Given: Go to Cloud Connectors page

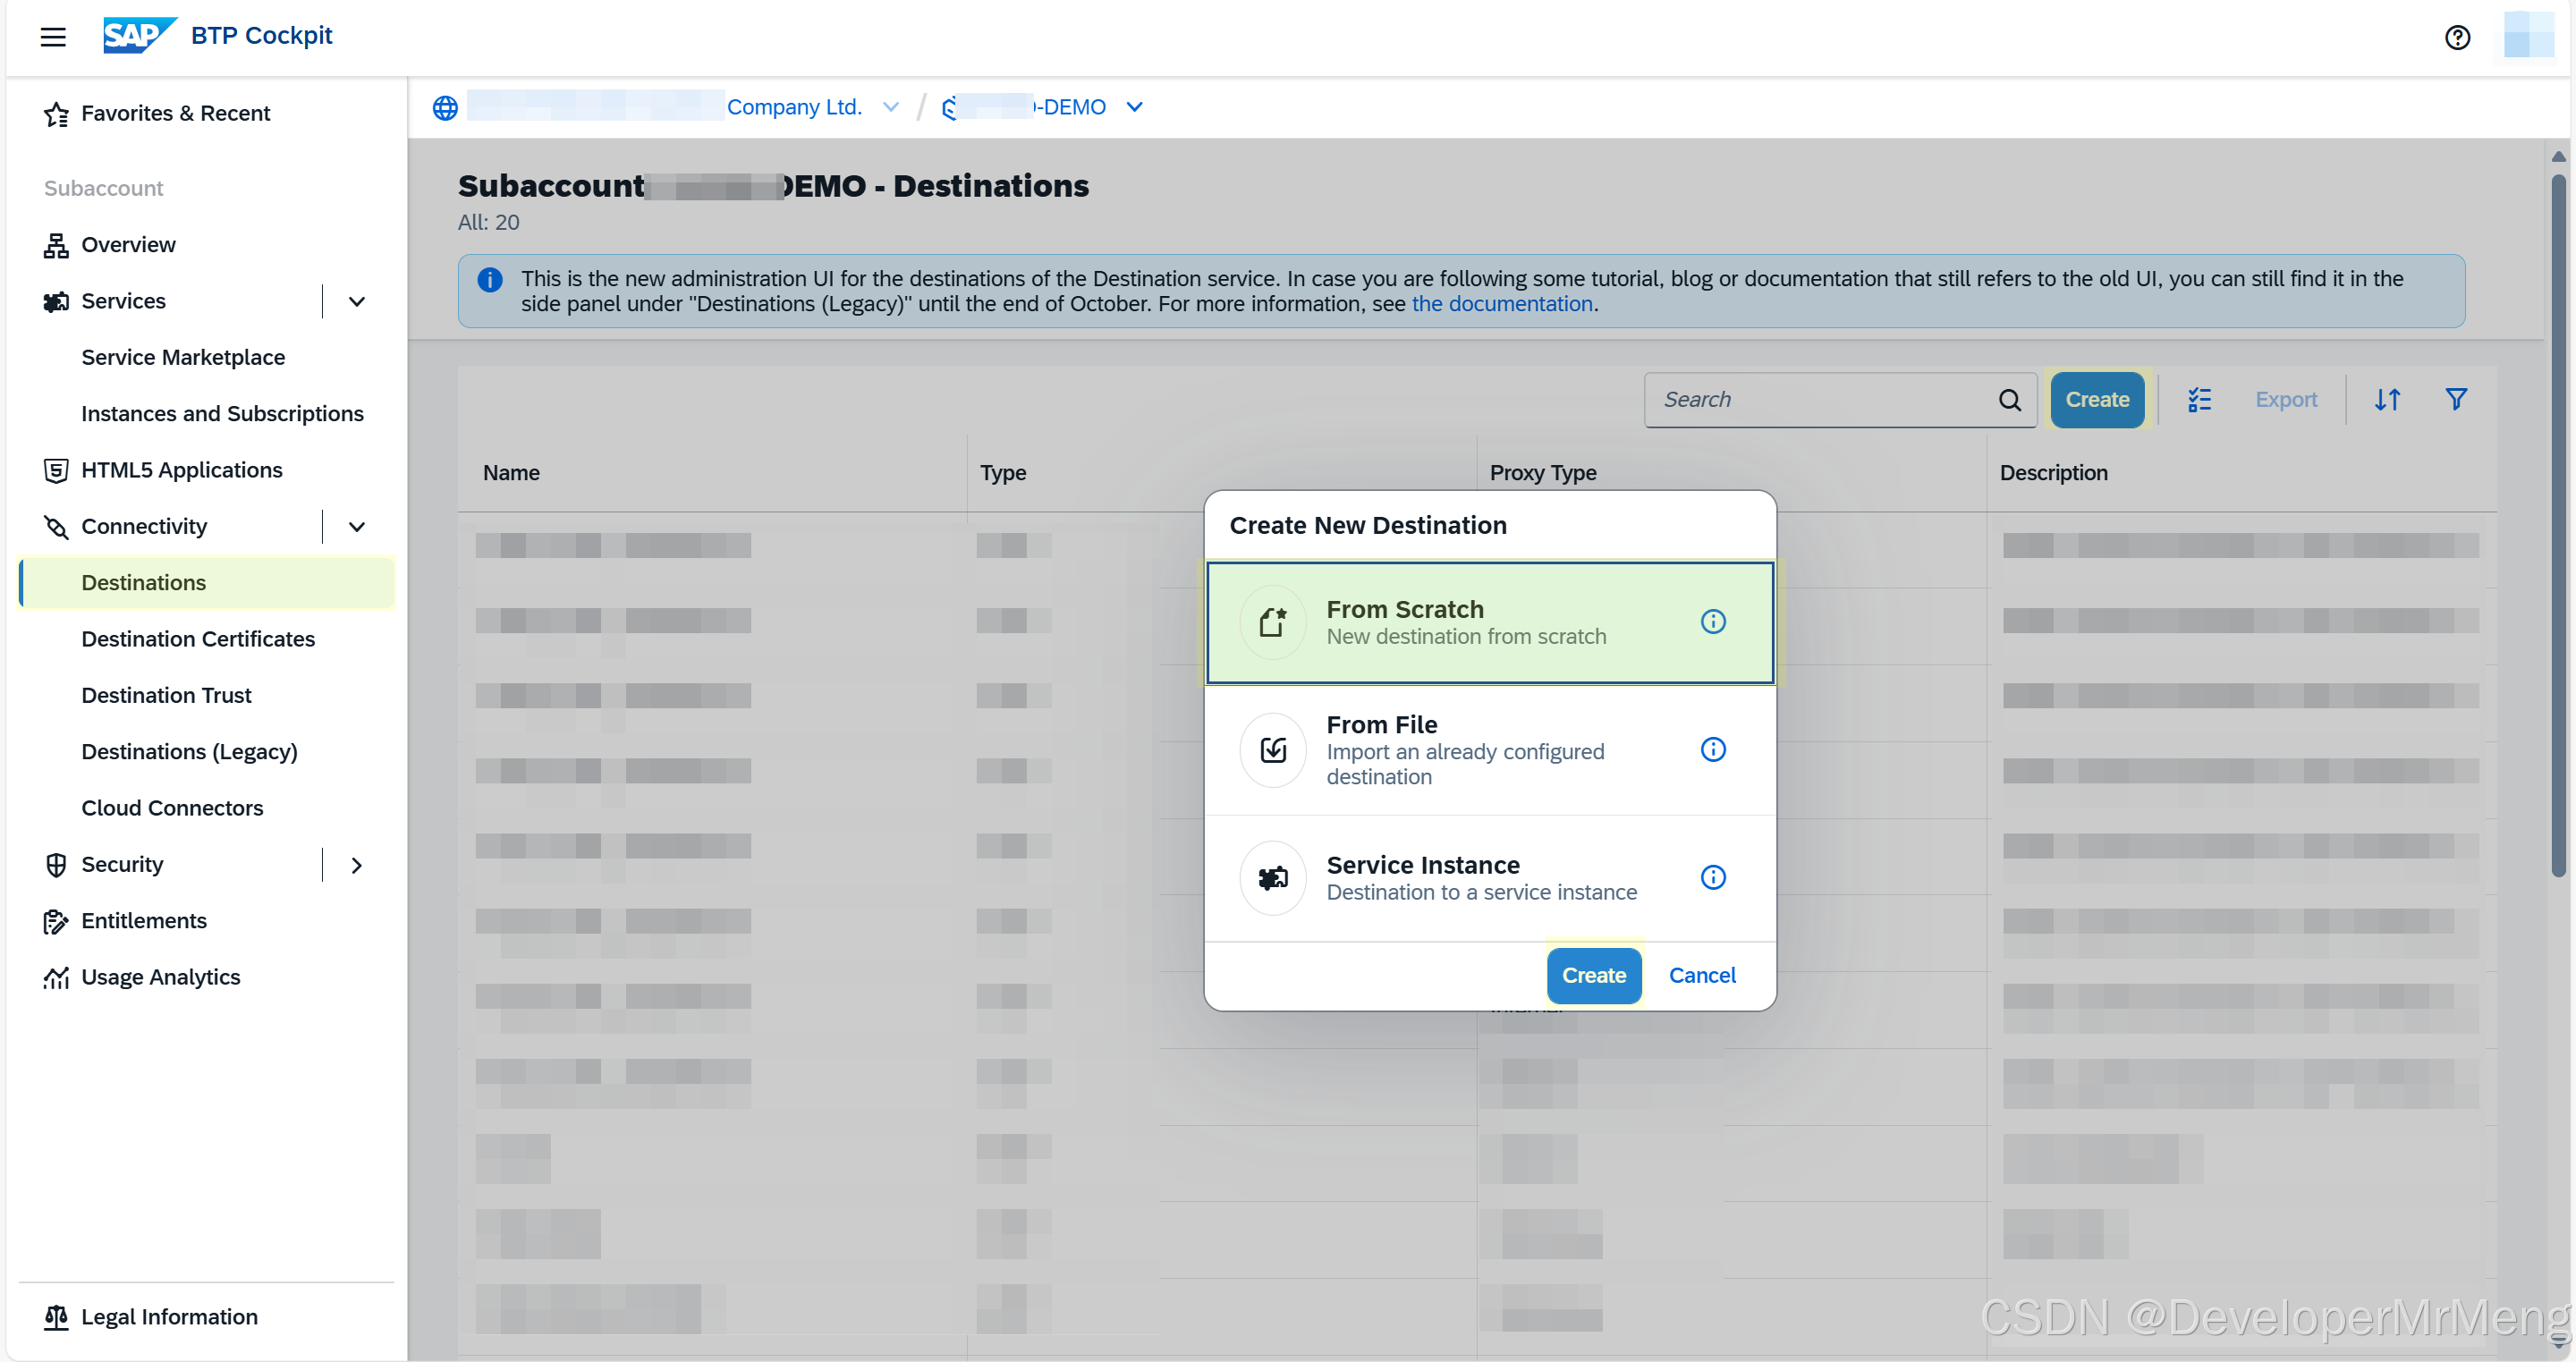Looking at the screenshot, I should click(172, 807).
